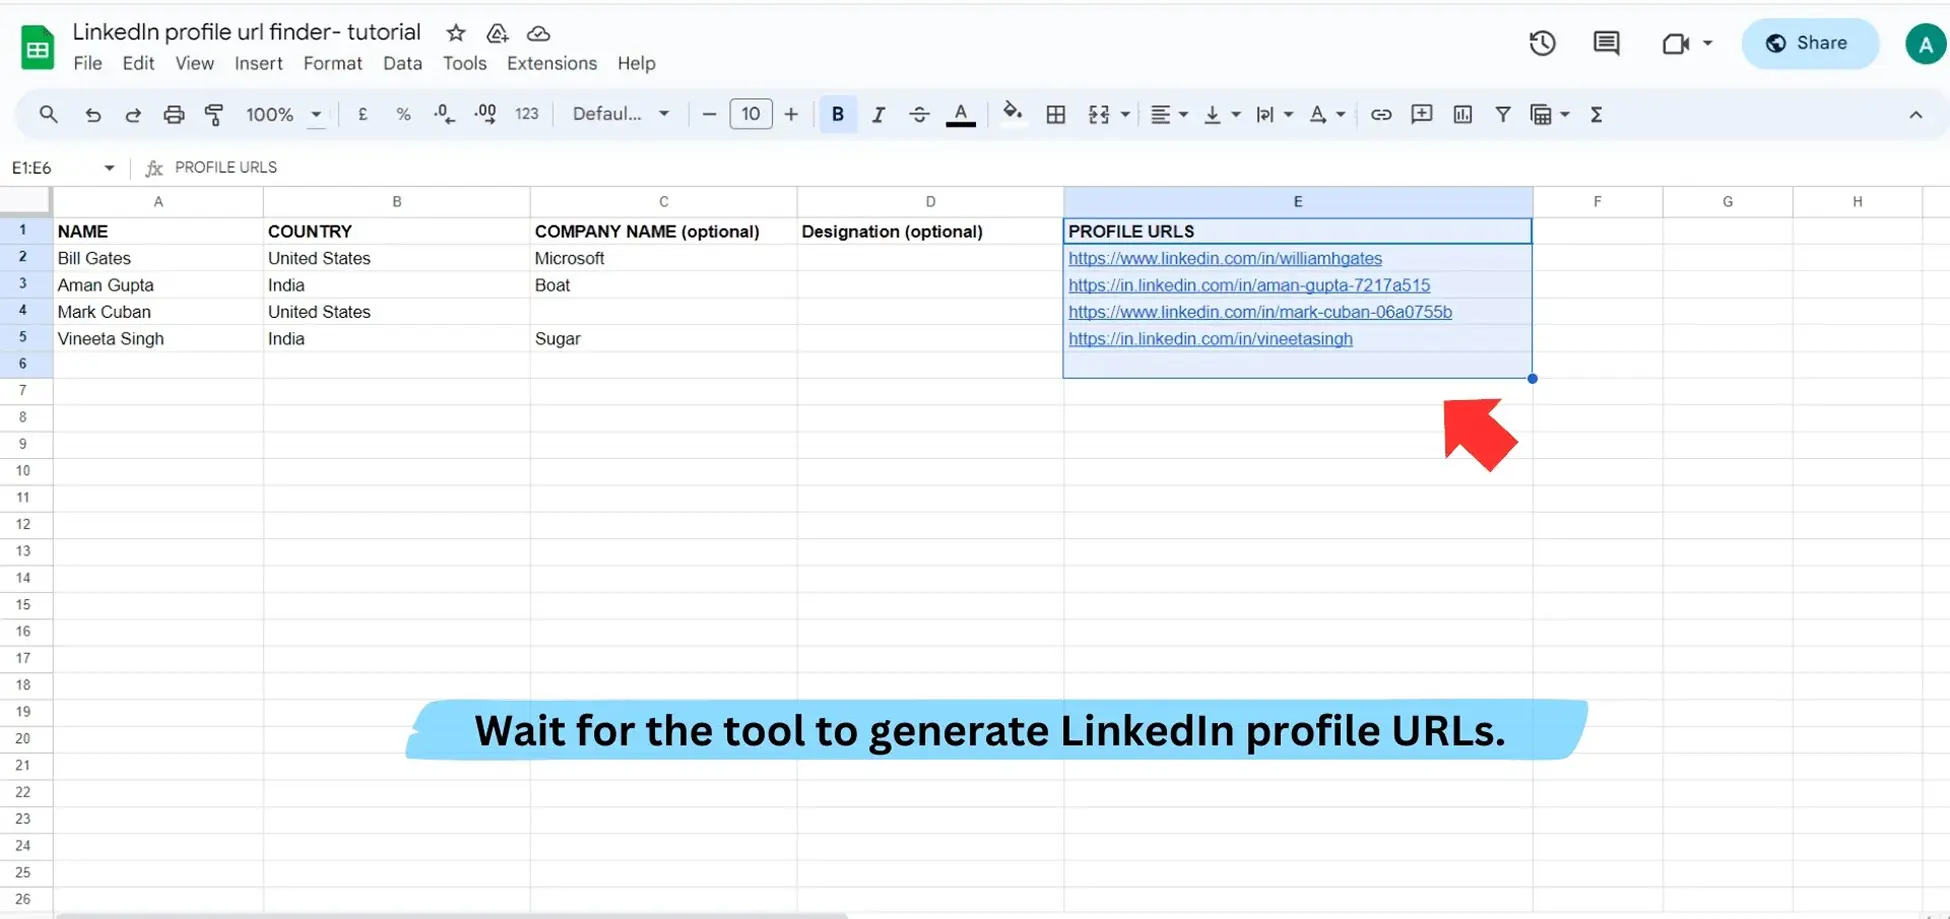
Task: Open text wrapping dropdown
Action: click(x=1274, y=114)
